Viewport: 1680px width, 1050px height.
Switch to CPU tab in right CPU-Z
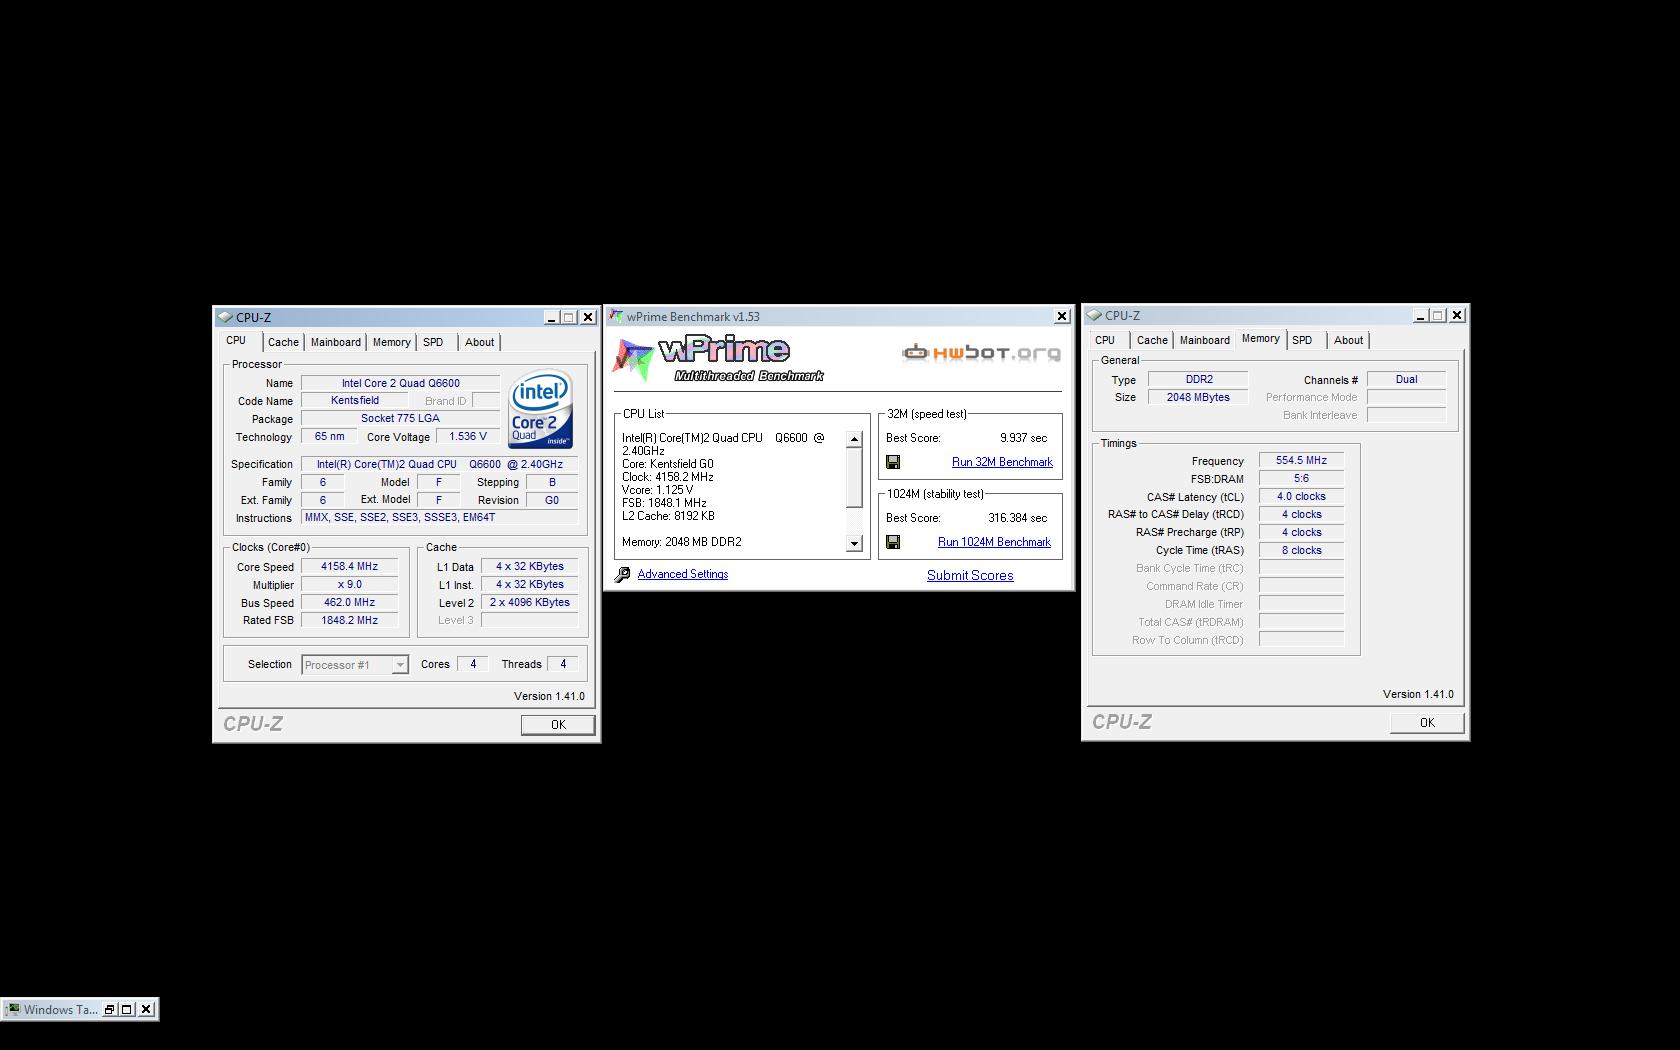(x=1105, y=340)
